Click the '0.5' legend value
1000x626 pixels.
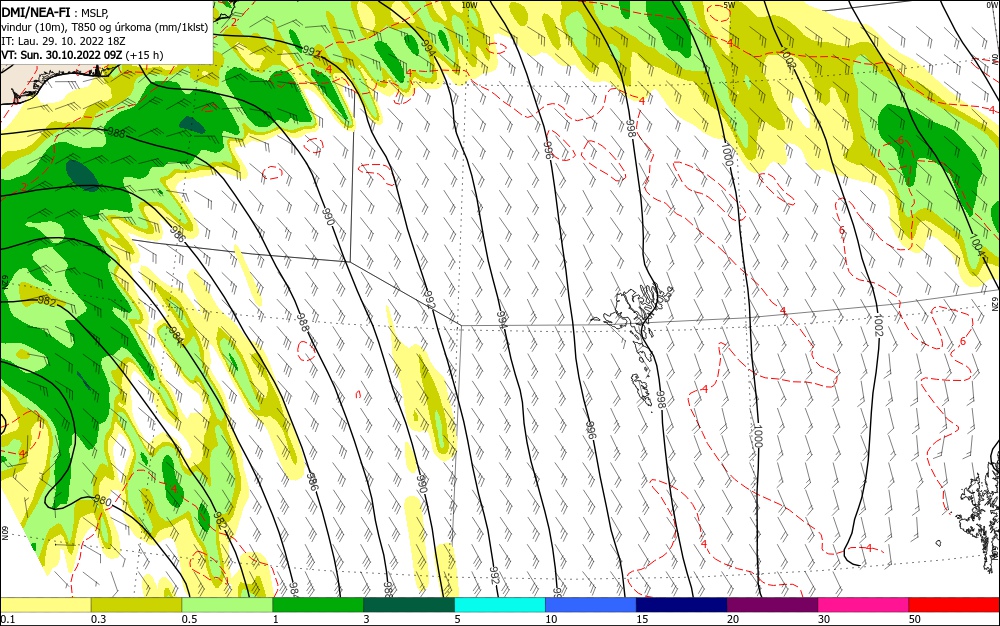point(189,619)
